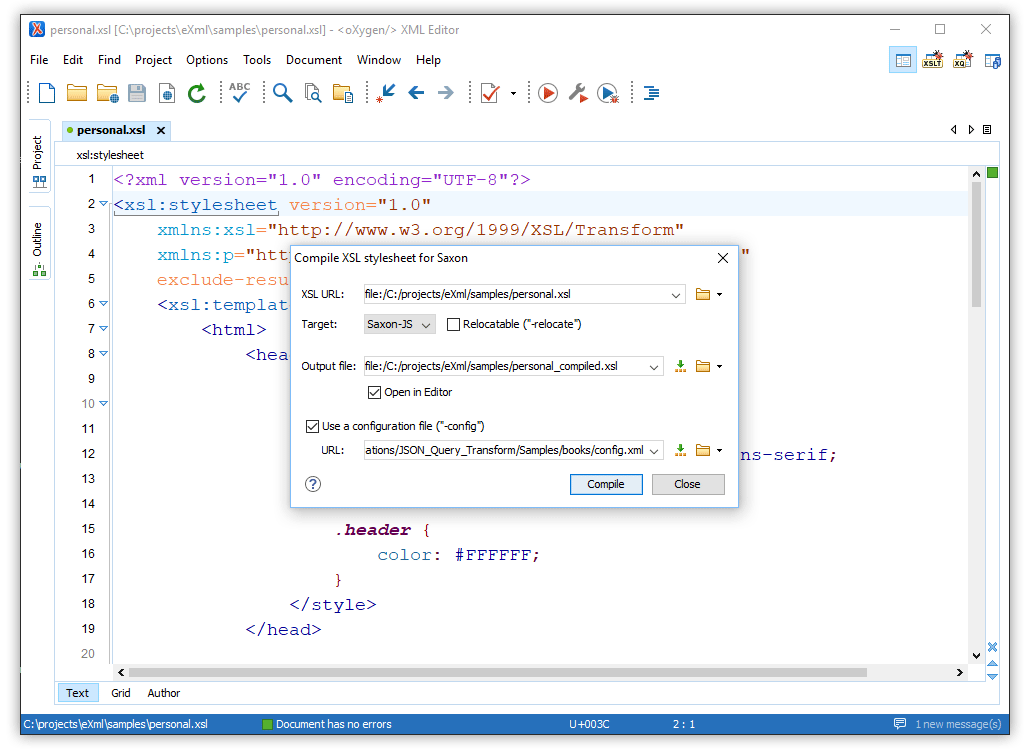Save the document with the floppy disk icon
Viewport: 1030px width, 750px height.
click(x=137, y=93)
